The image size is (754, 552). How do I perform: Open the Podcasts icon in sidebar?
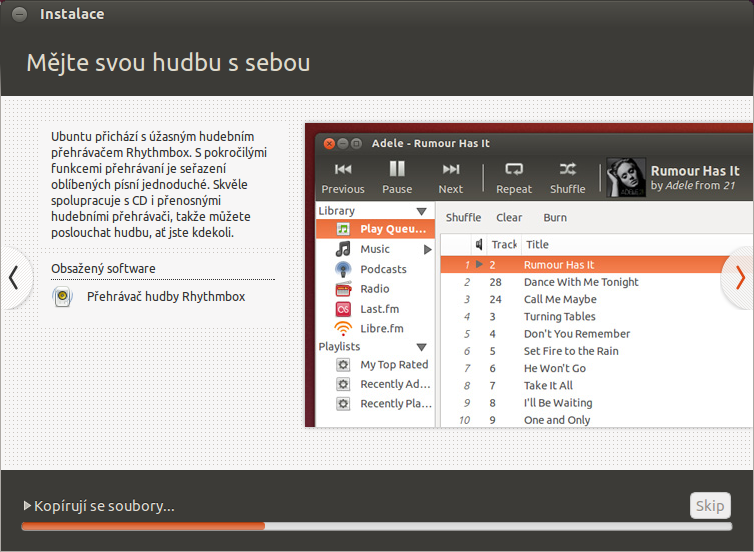click(x=343, y=269)
